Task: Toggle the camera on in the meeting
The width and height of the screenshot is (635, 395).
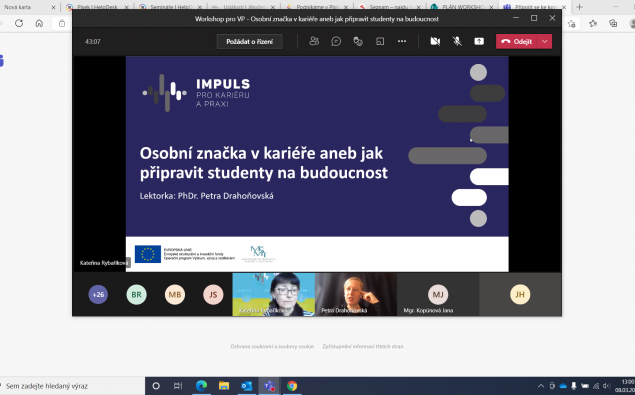Action: click(435, 41)
